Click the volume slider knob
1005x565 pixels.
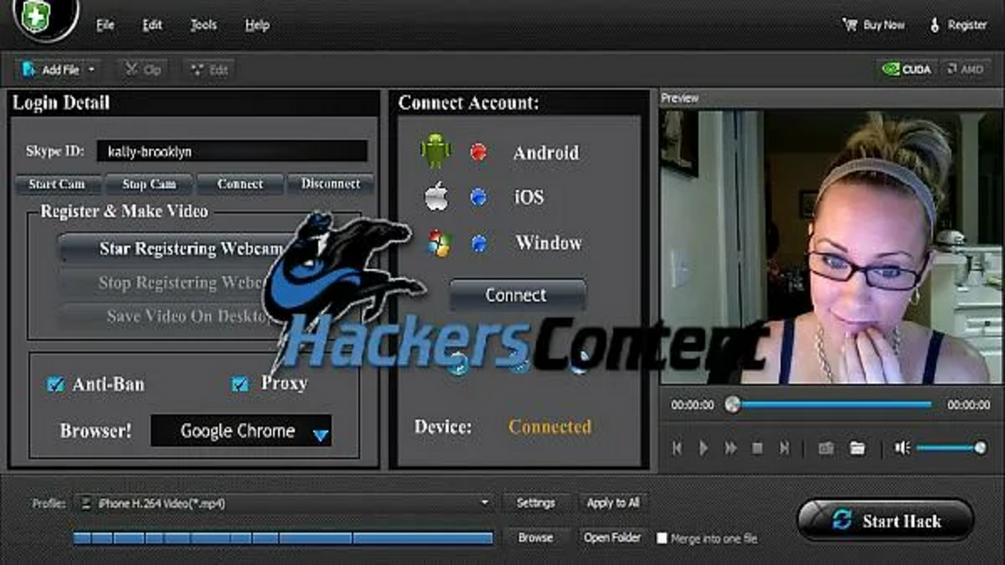[x=980, y=448]
